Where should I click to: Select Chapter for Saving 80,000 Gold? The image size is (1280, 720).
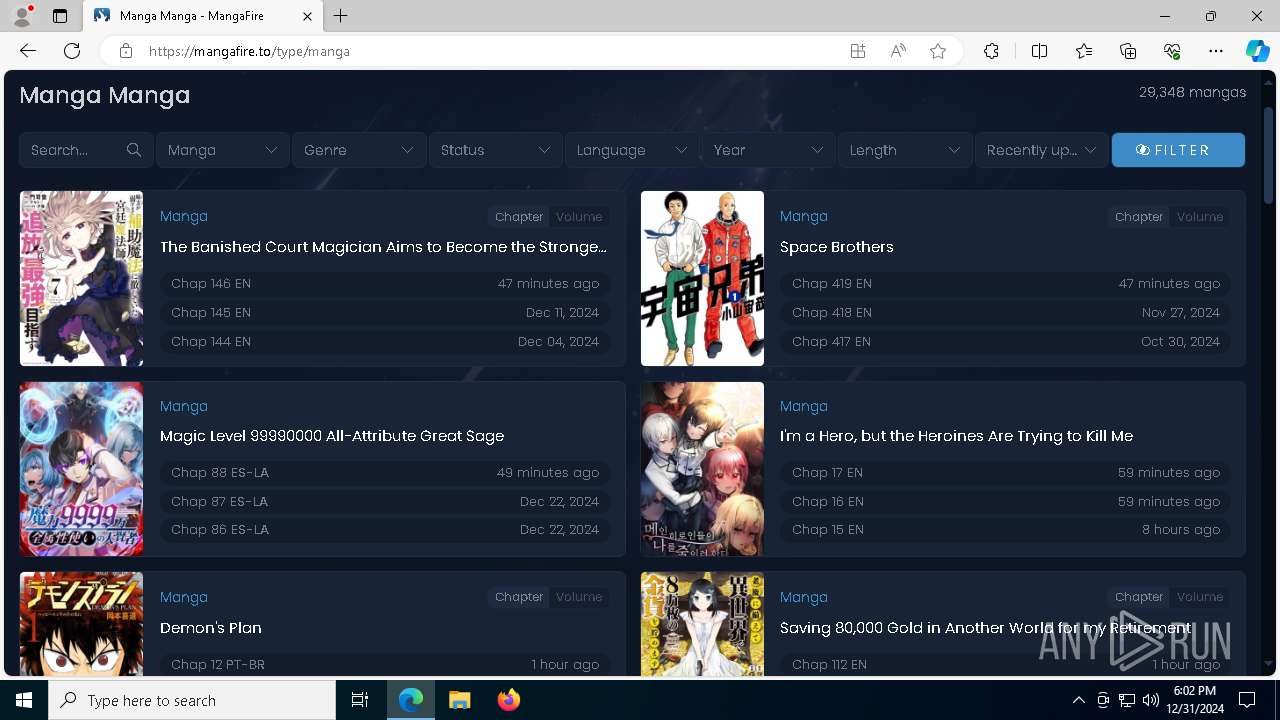[x=1139, y=597]
